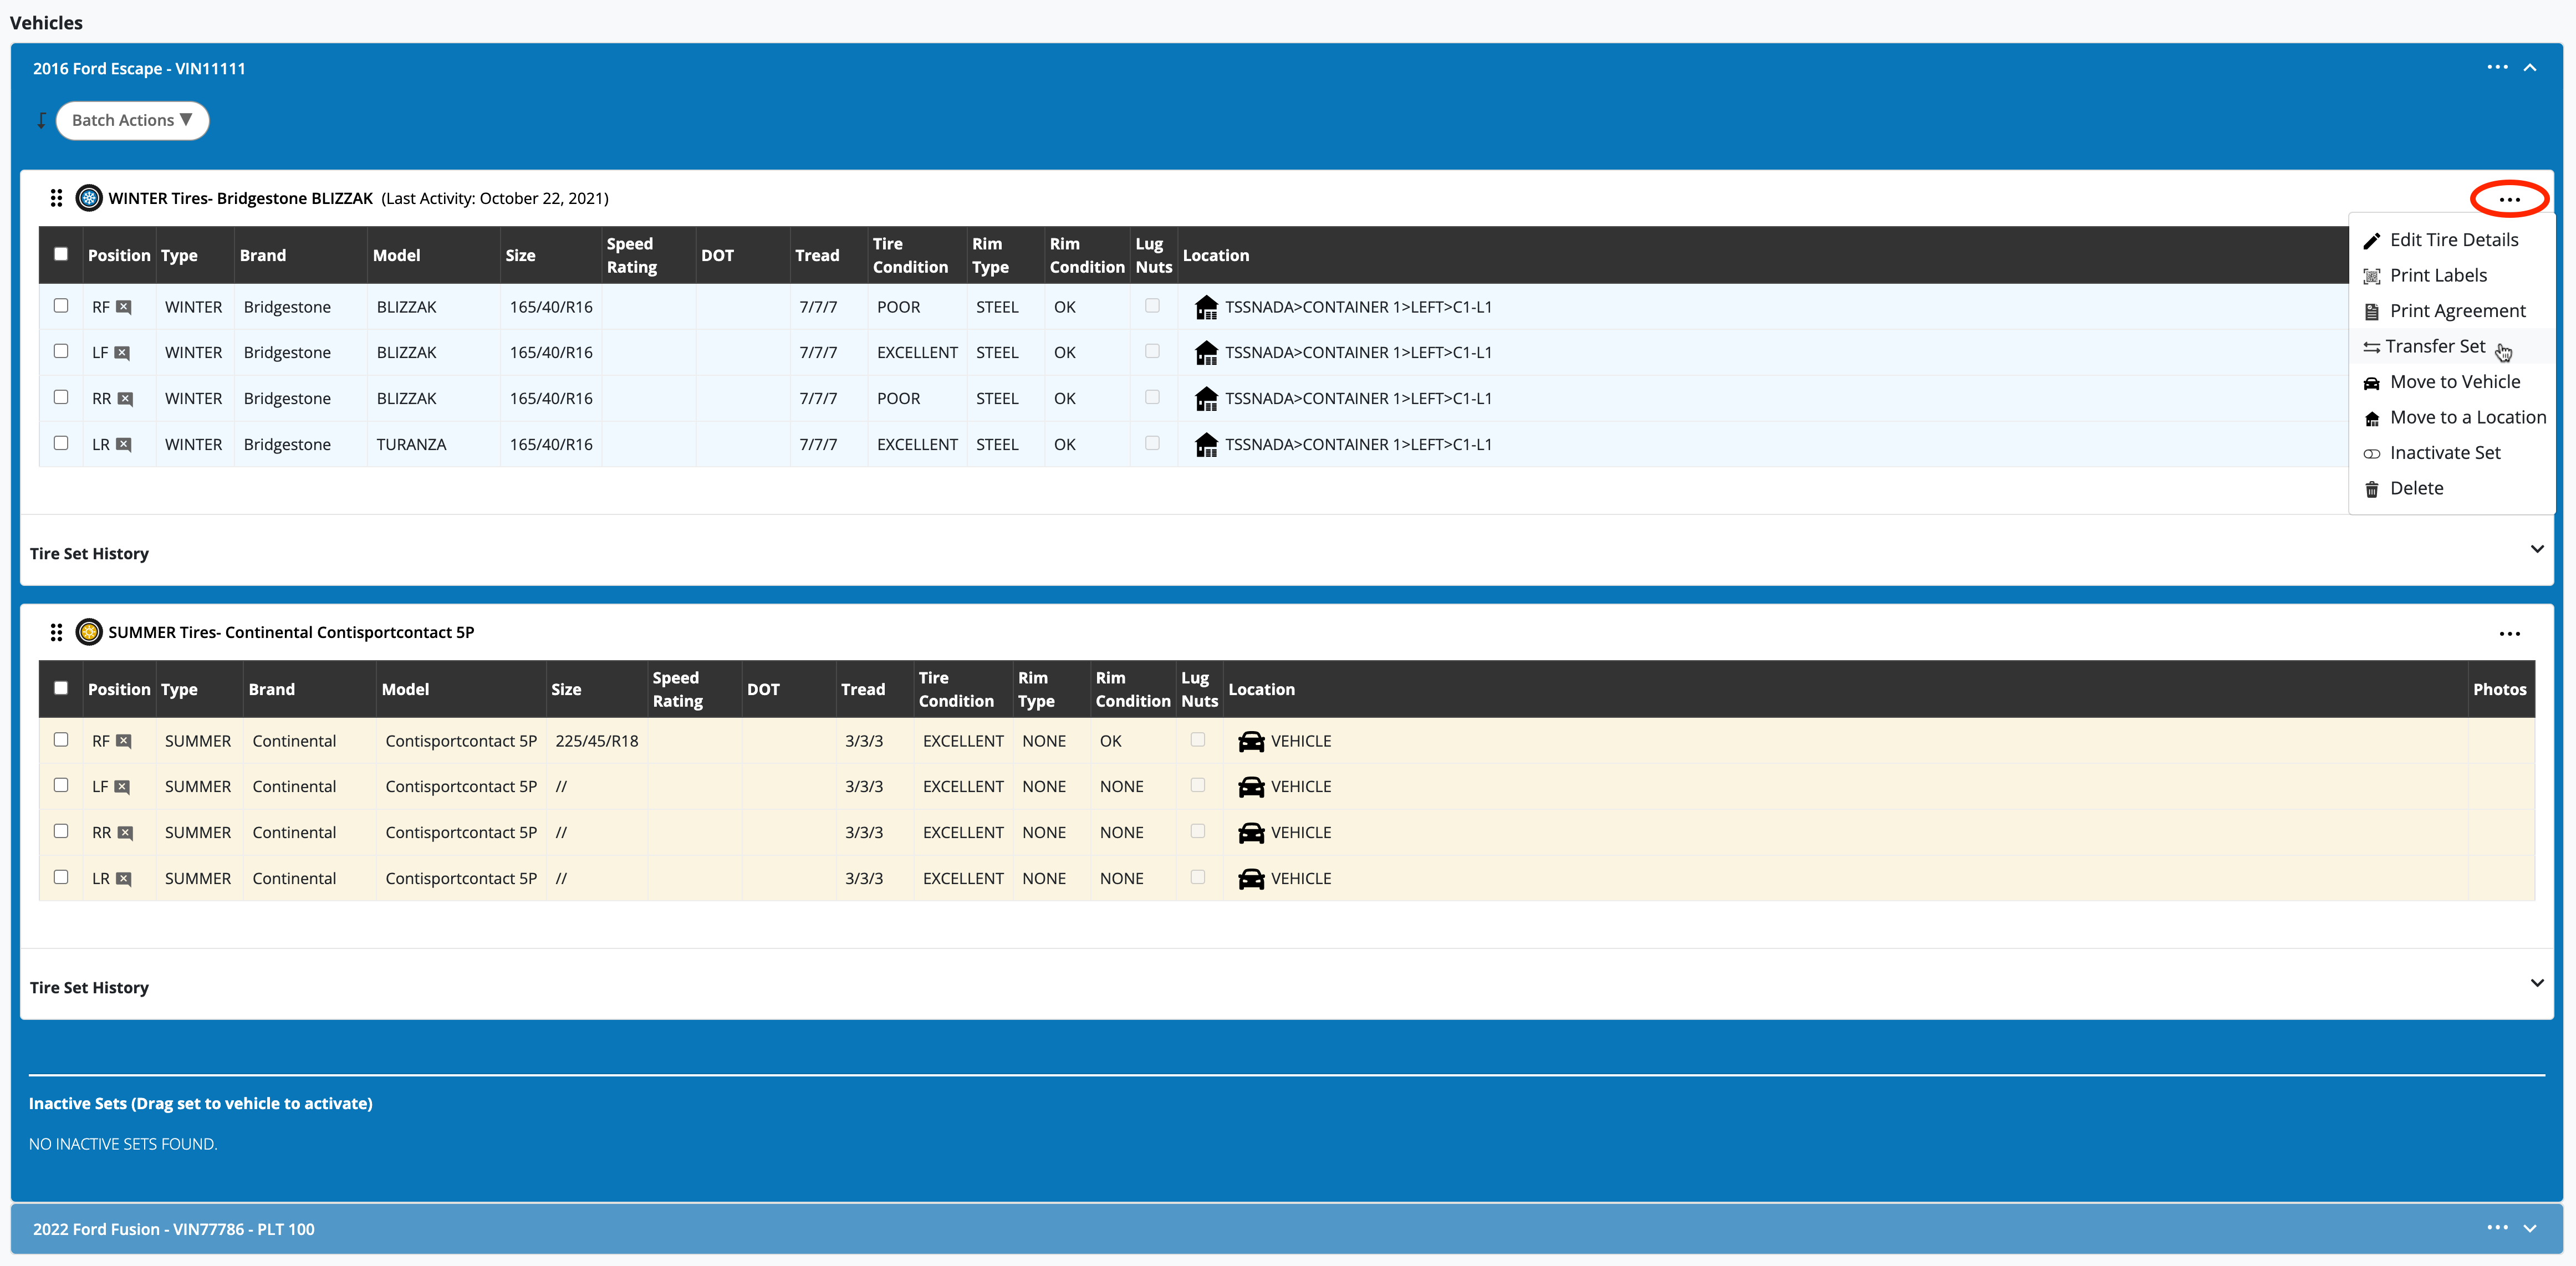Click the warehouse location icon in LF winter row
Viewport: 2576px width, 1266px height.
1206,352
